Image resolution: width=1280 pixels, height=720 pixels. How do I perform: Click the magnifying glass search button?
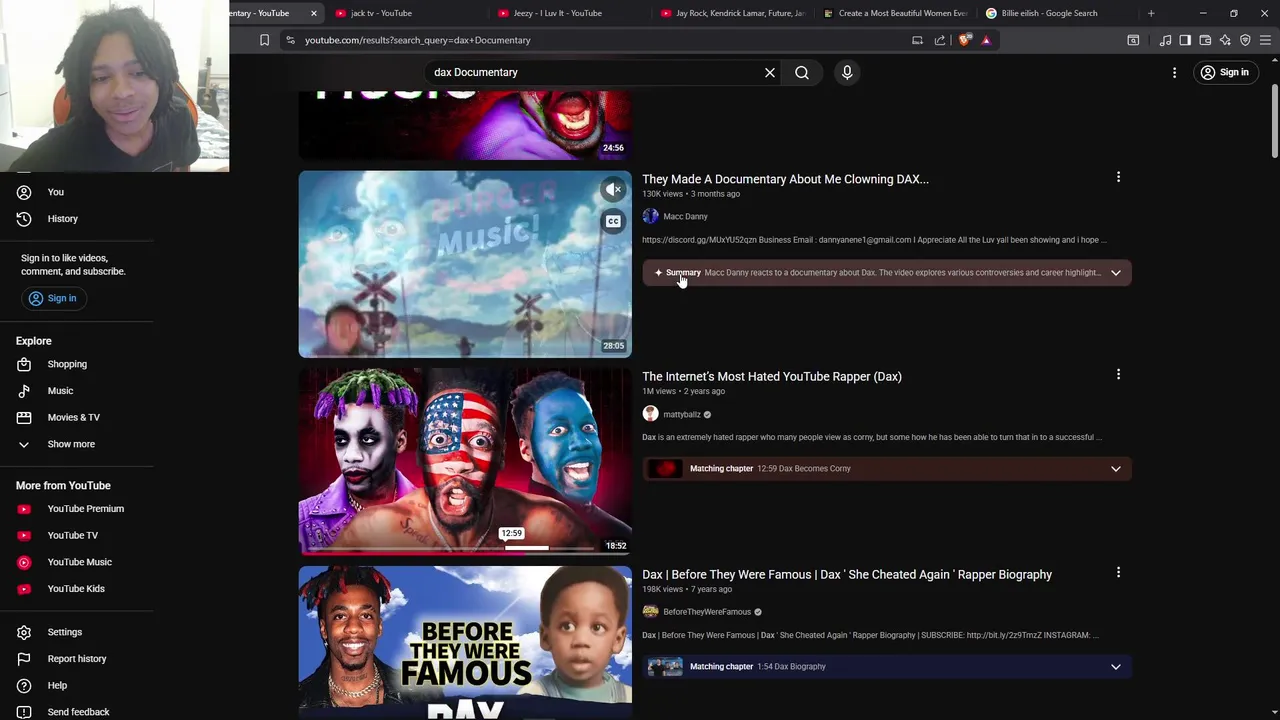(x=802, y=72)
